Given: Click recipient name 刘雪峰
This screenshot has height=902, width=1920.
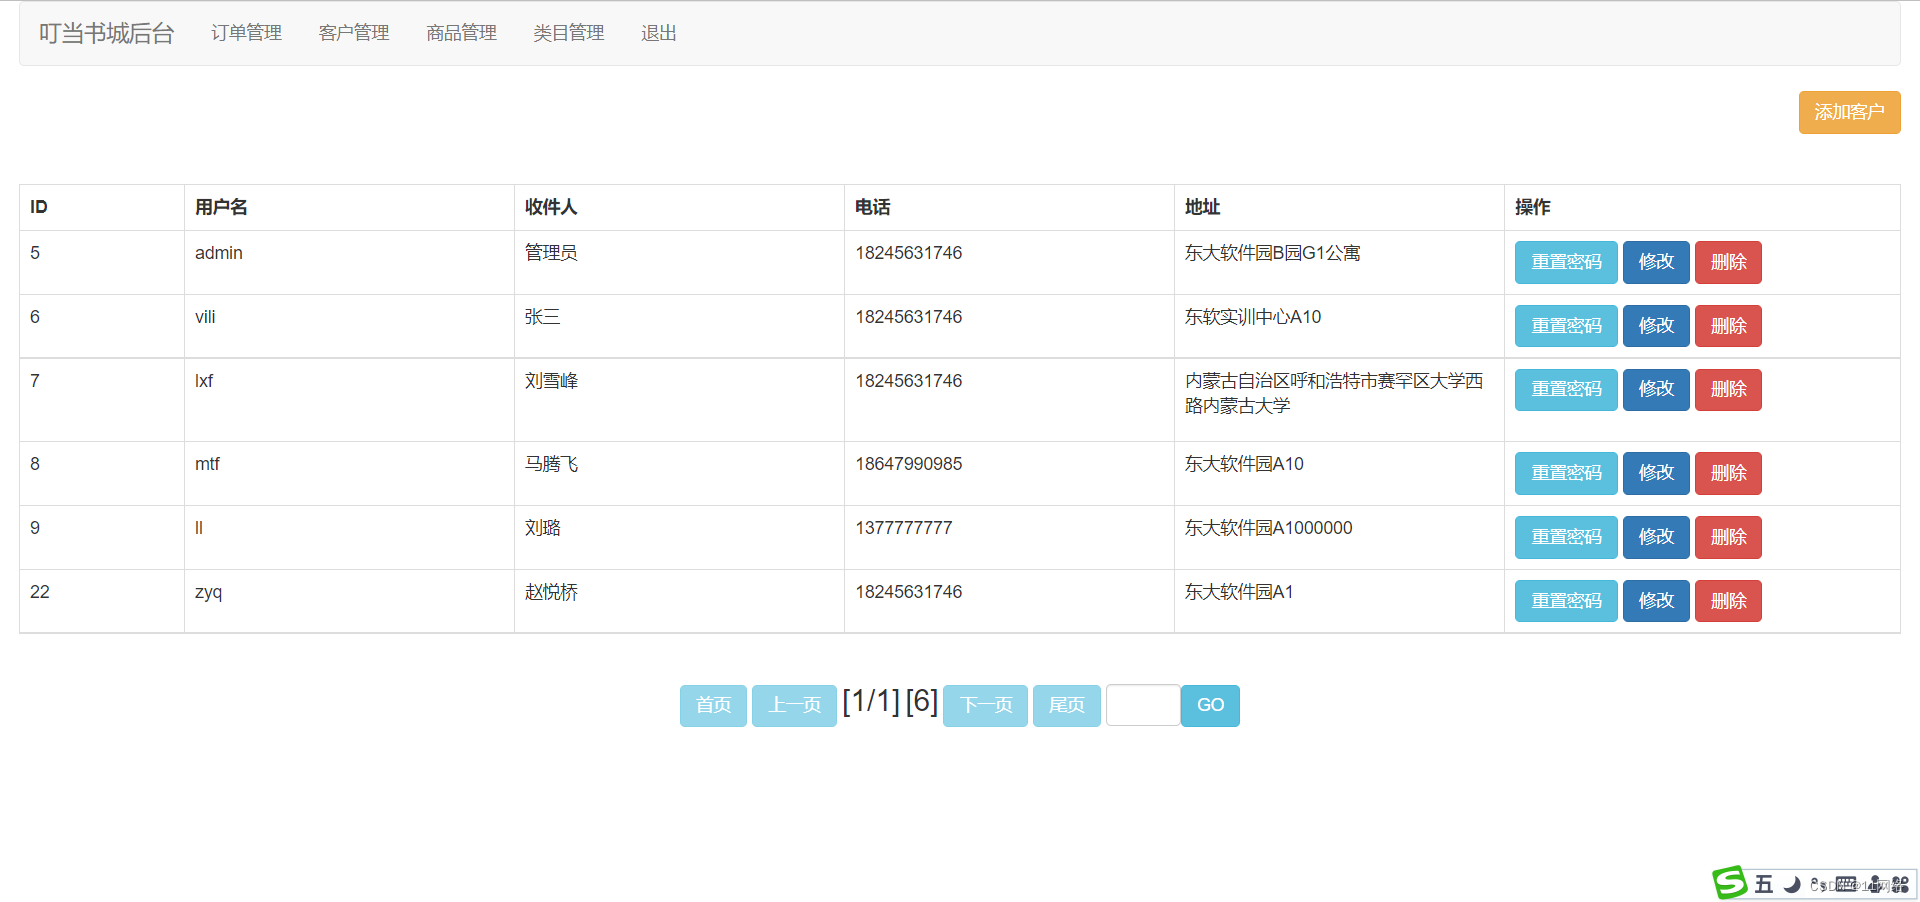Looking at the screenshot, I should click(x=551, y=381).
